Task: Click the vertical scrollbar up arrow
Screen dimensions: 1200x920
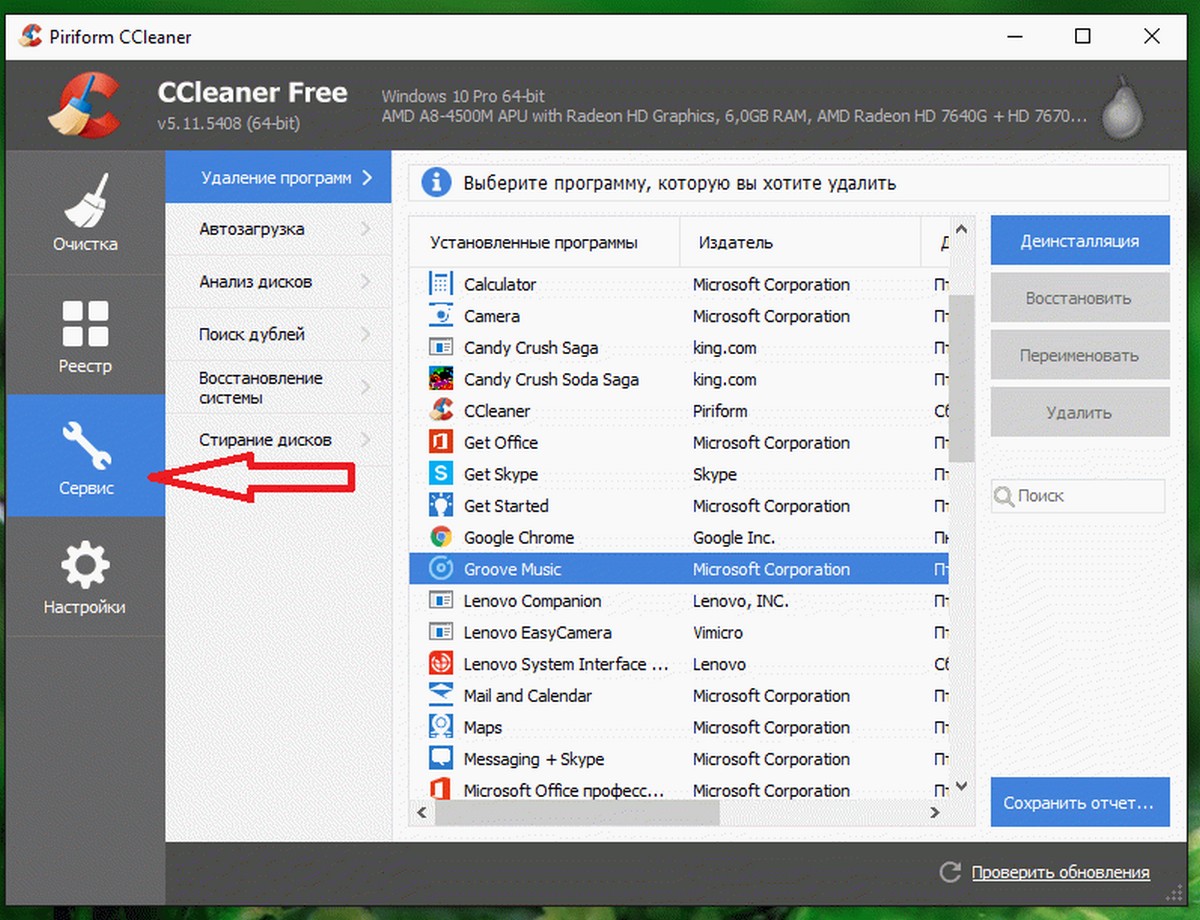Action: pos(961,229)
